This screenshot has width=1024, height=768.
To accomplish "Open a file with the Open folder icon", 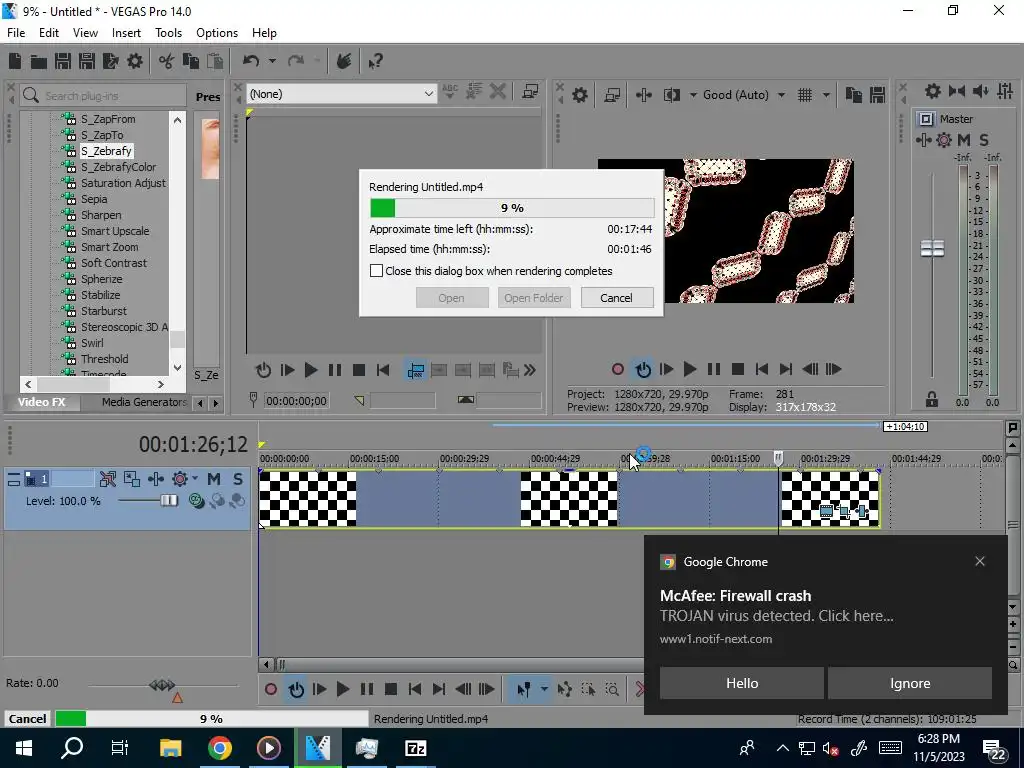I will [39, 61].
